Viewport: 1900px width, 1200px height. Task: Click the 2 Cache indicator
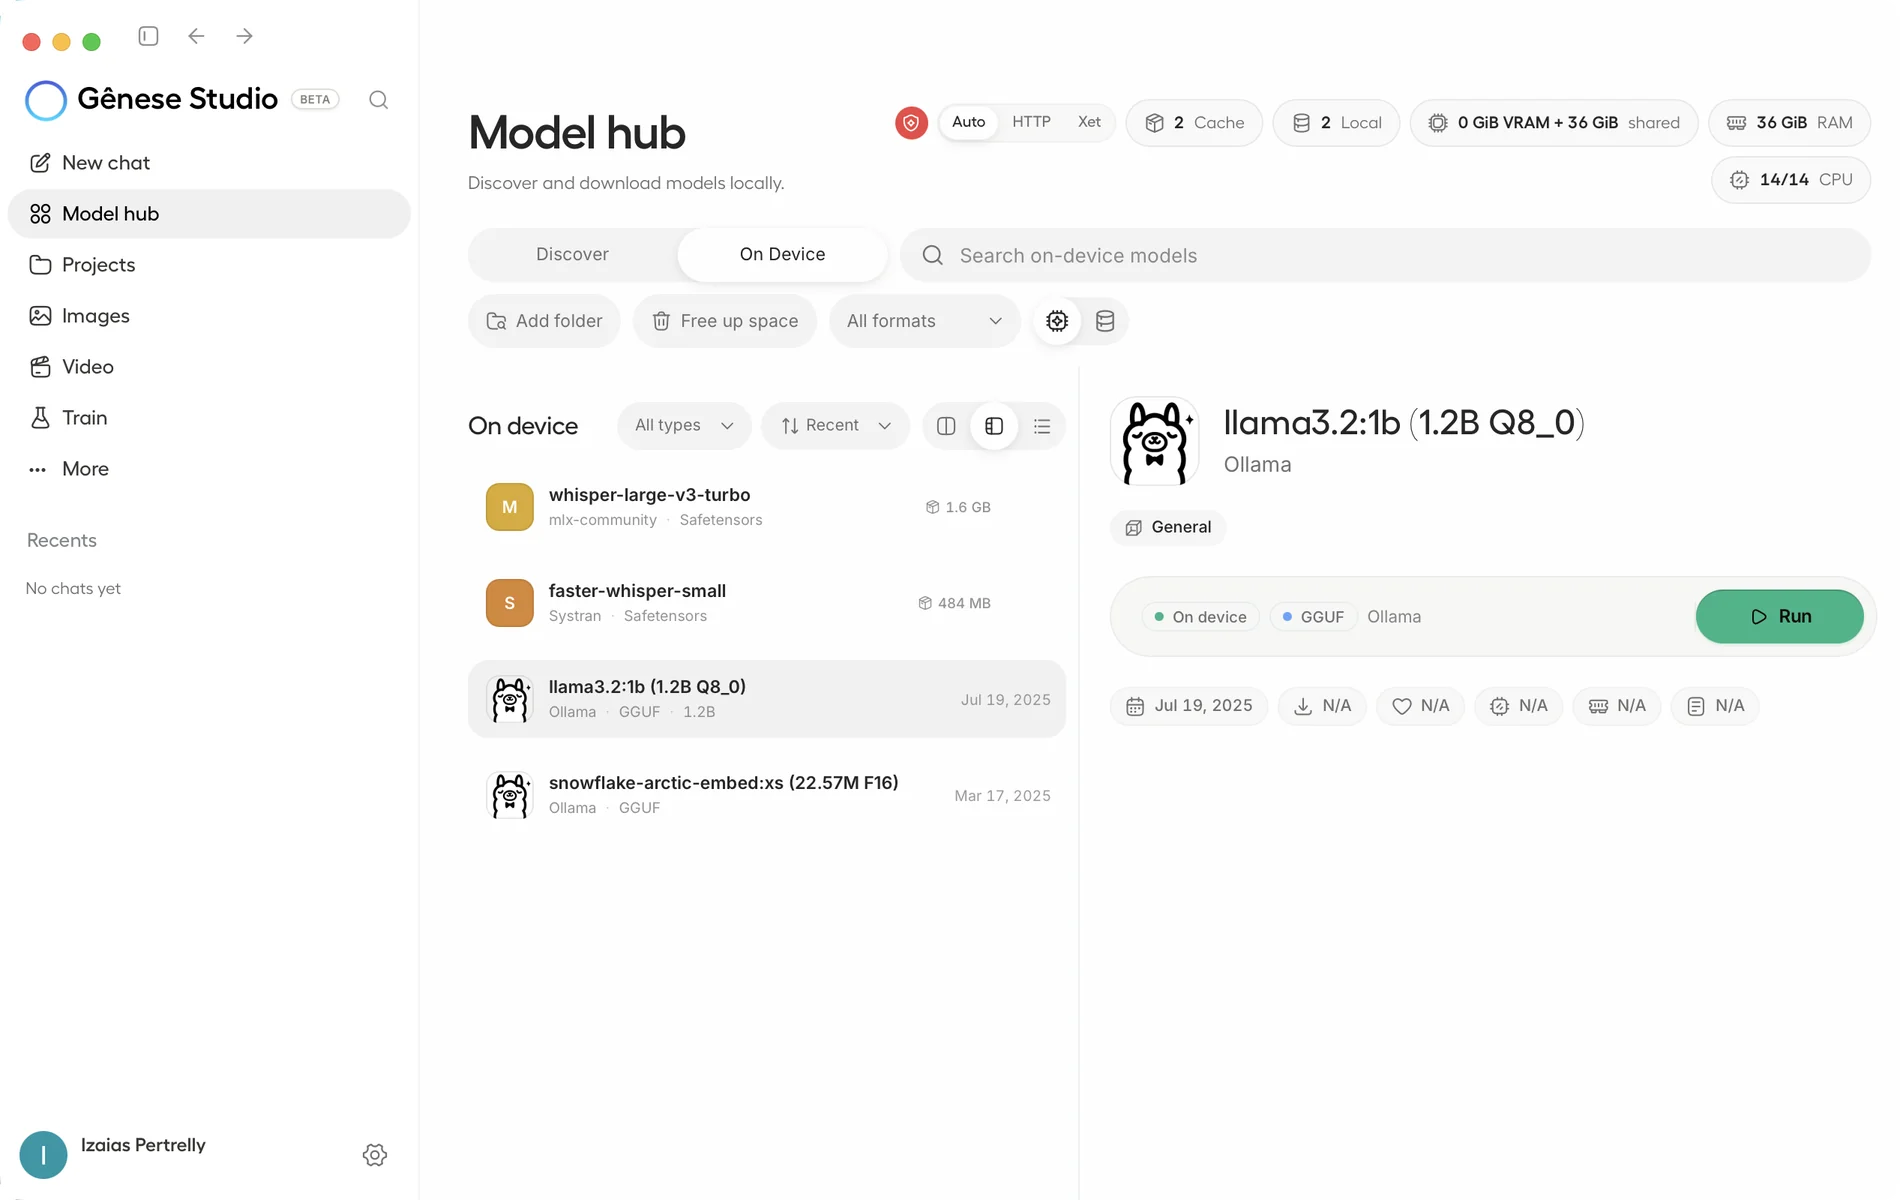pos(1194,123)
